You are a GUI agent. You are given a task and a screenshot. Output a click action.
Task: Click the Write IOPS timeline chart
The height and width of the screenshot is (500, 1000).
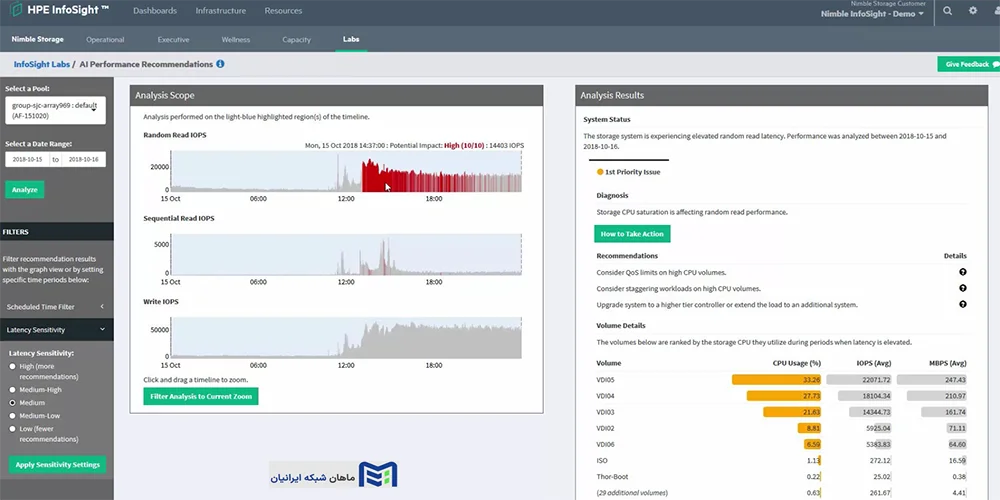[x=346, y=338]
